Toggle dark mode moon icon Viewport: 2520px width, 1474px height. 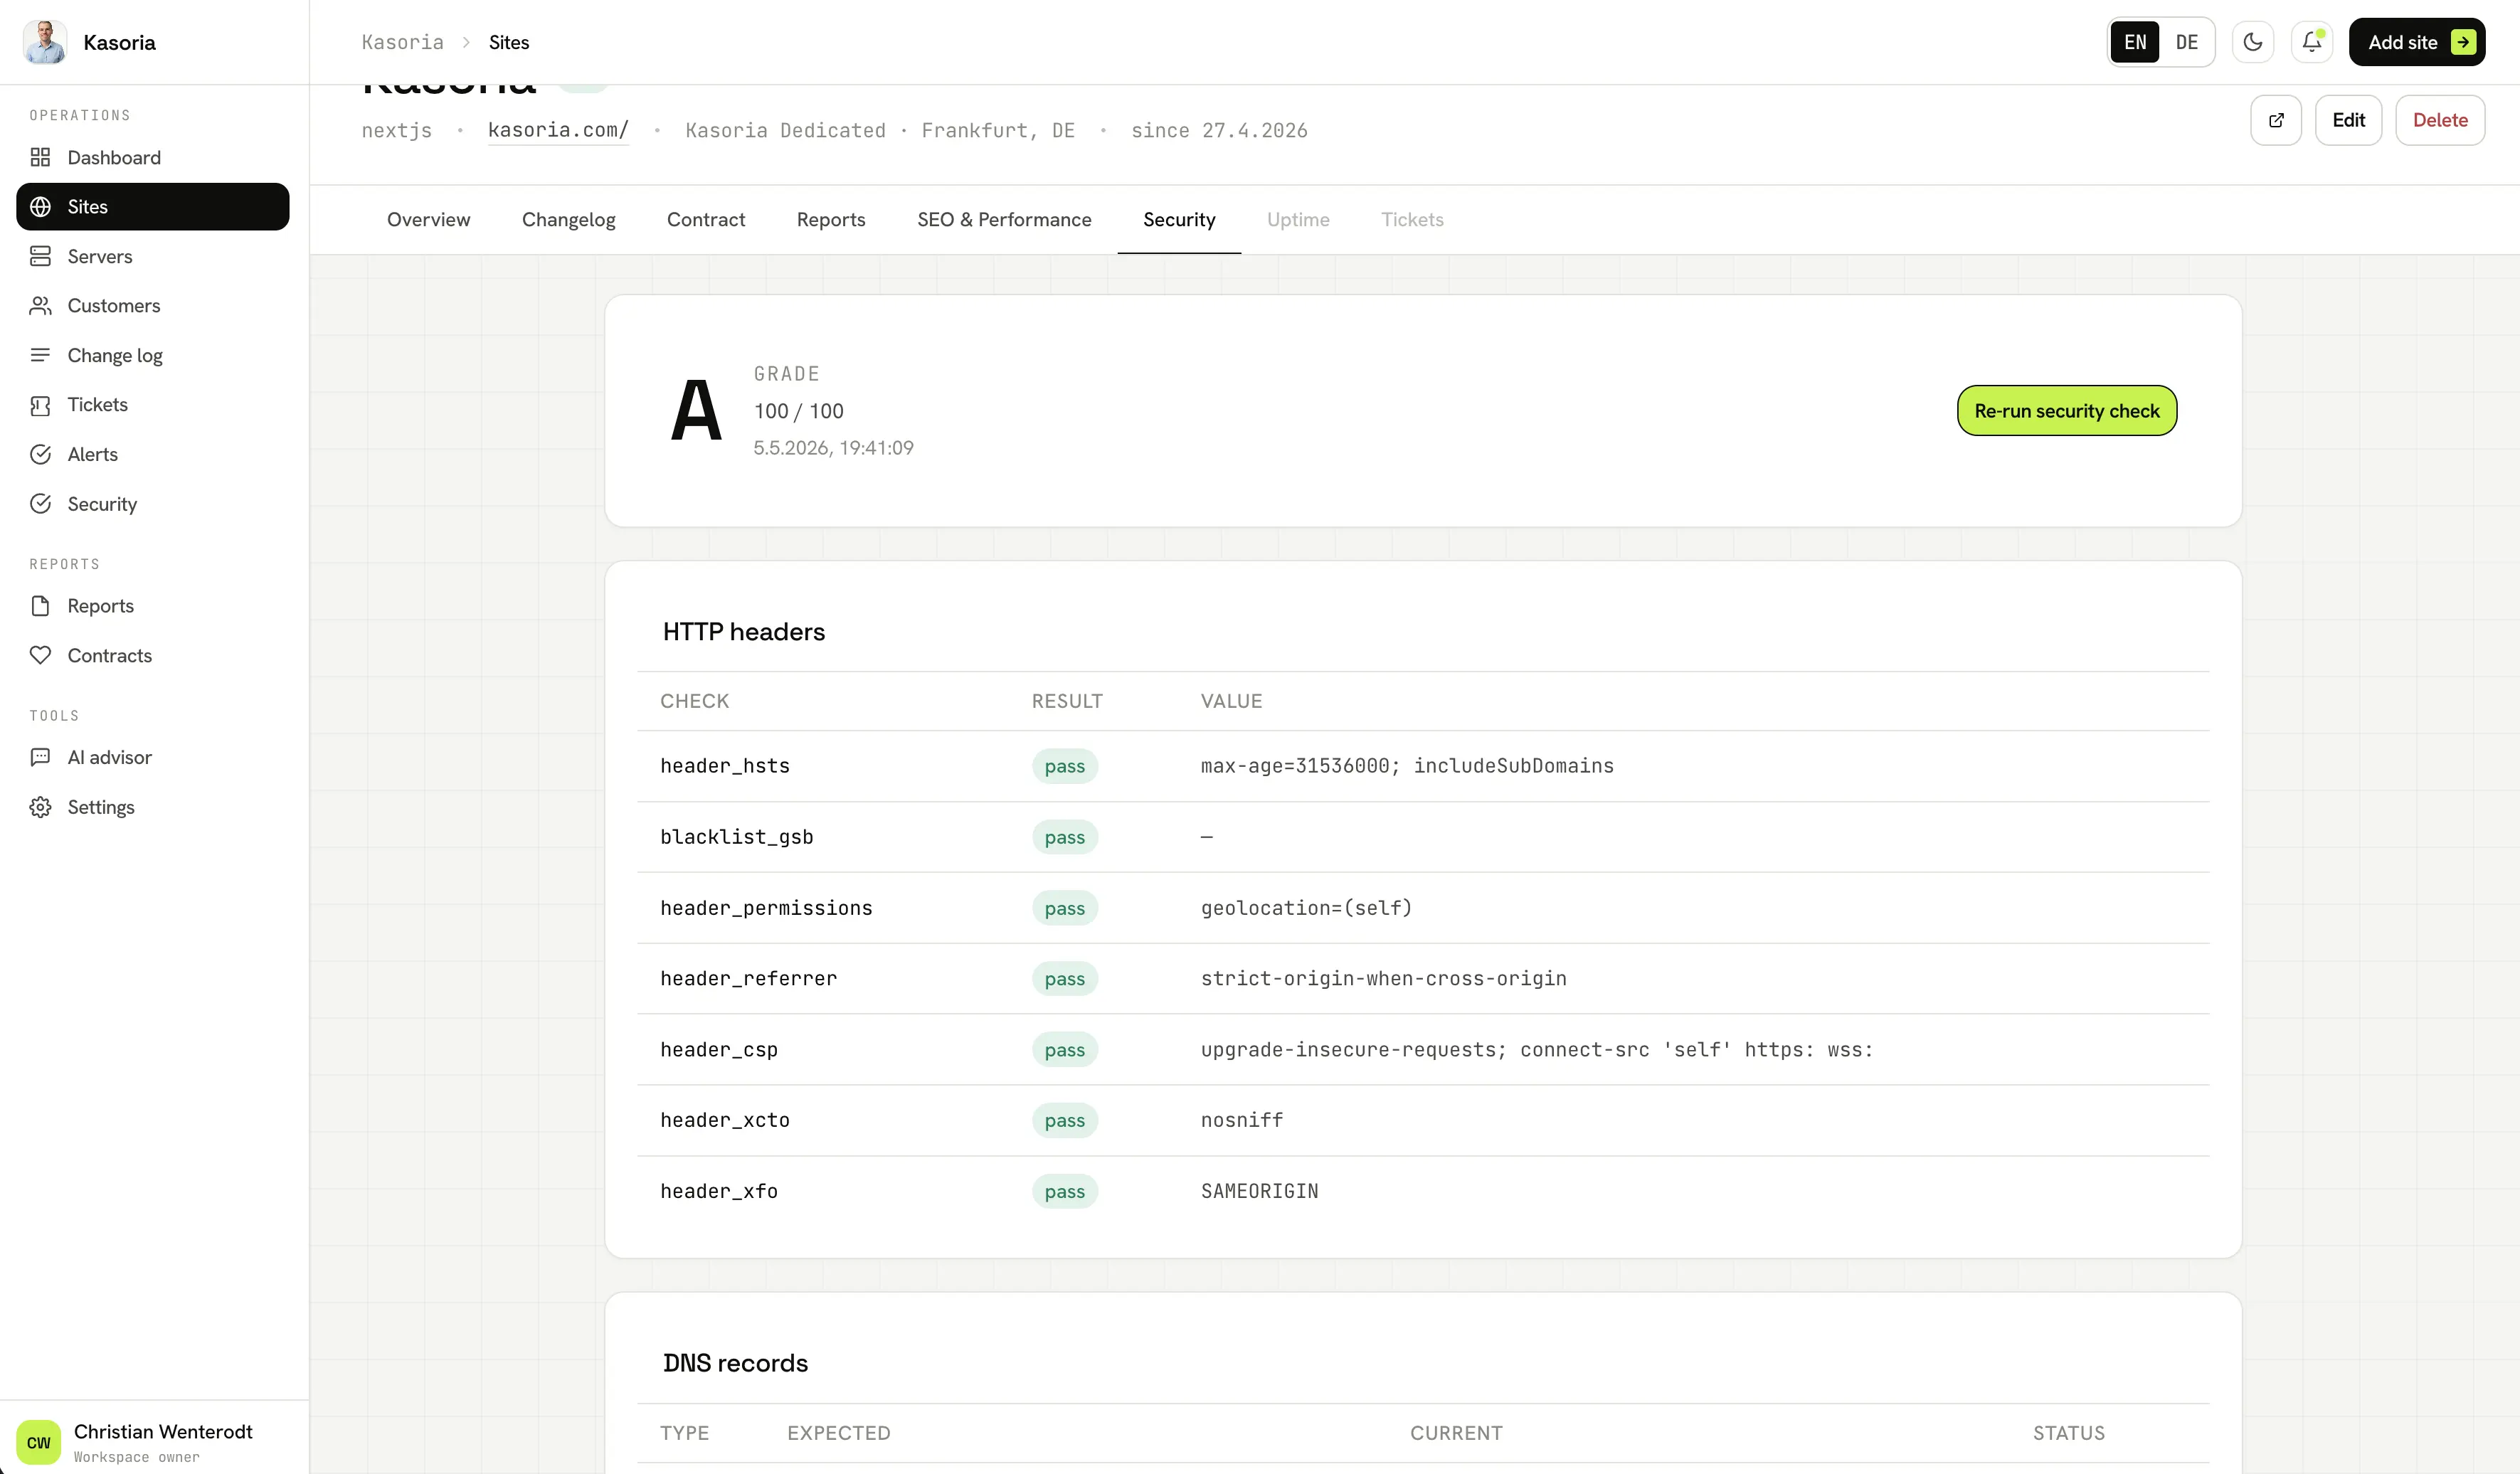point(2252,42)
